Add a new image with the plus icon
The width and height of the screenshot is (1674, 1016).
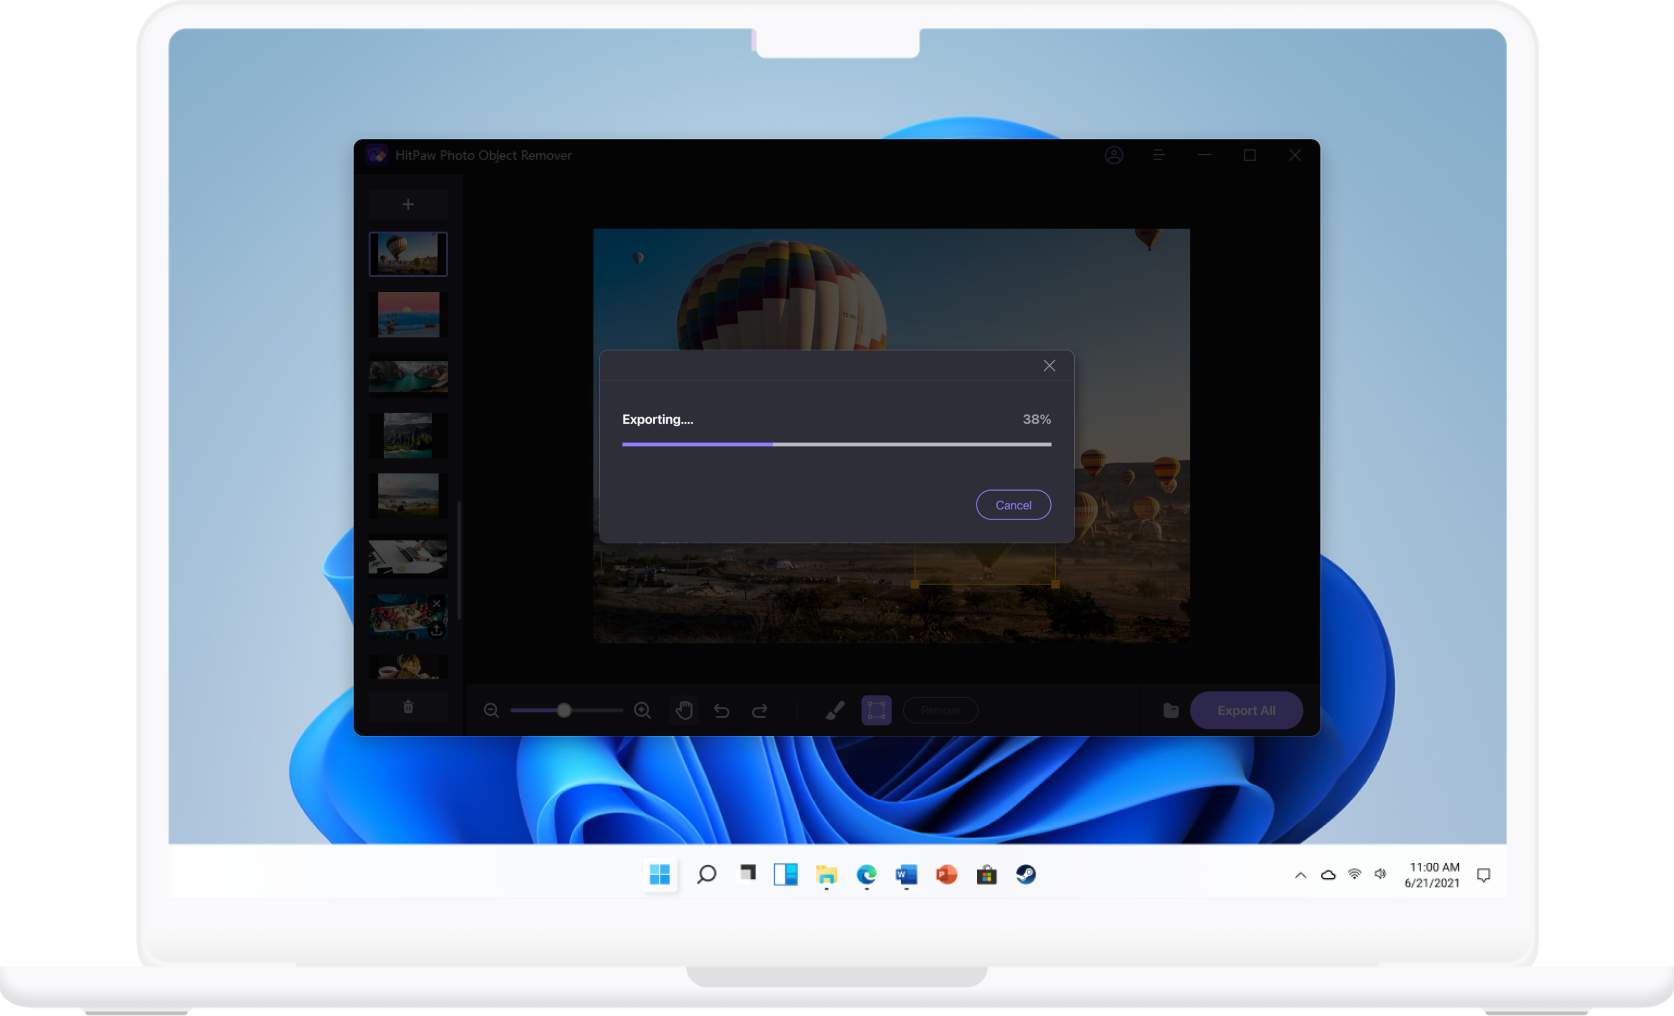click(x=408, y=204)
